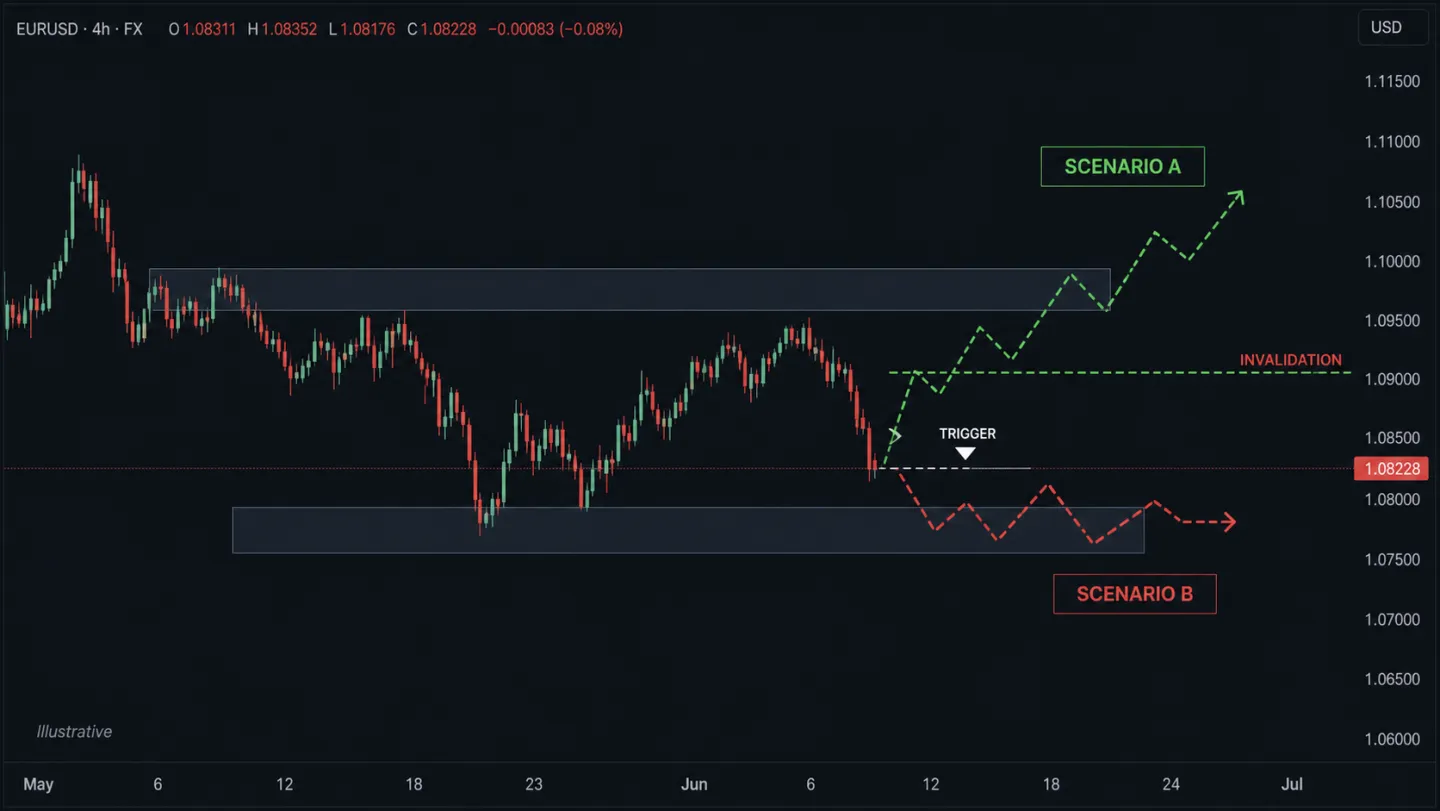Click the −0.00083 (−0.08%) change readout

tap(556, 30)
